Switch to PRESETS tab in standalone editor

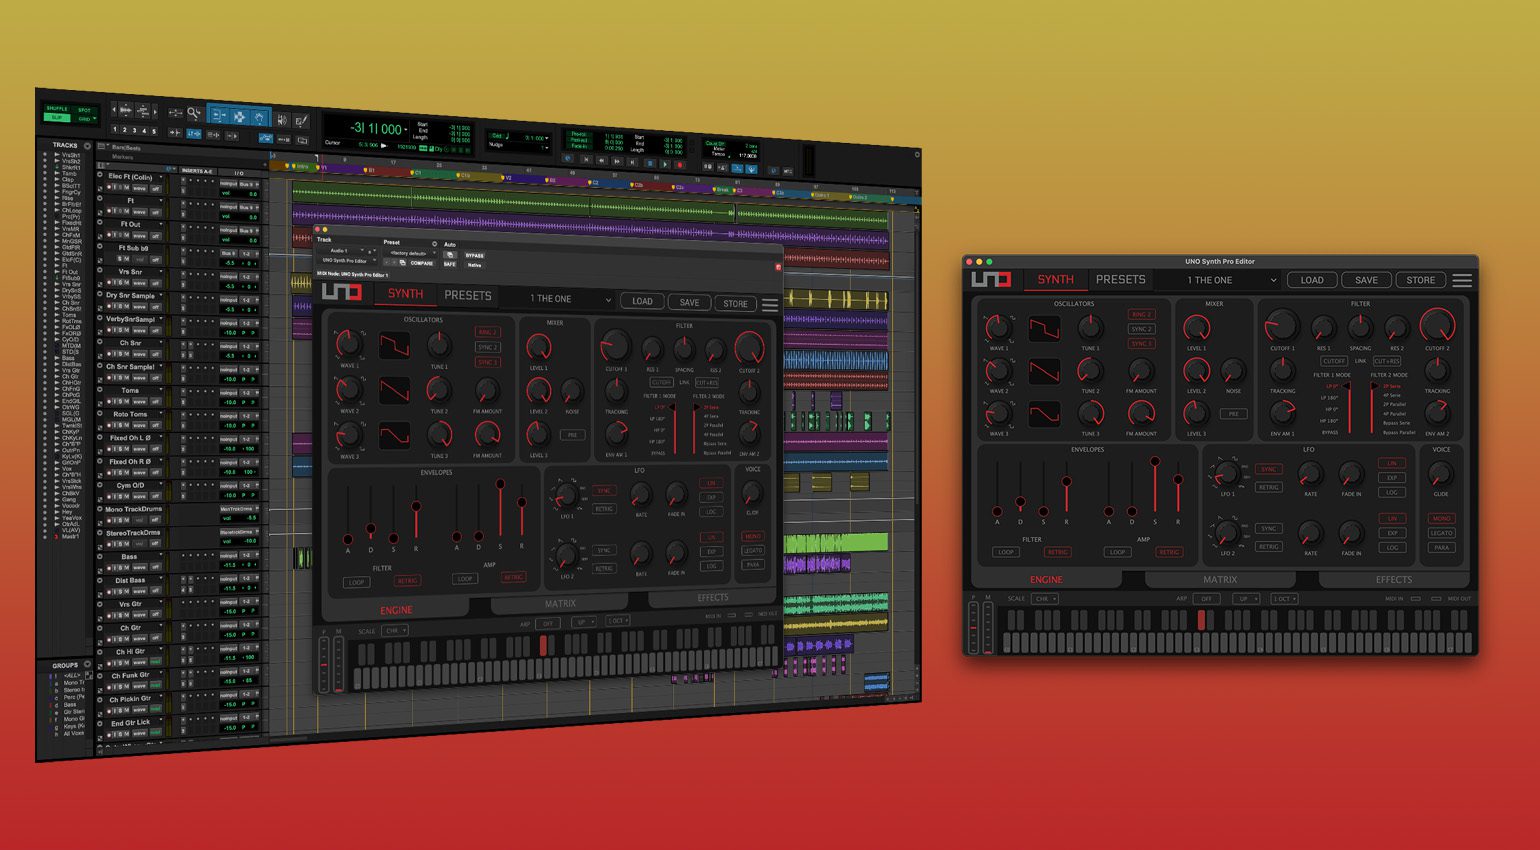(1120, 279)
